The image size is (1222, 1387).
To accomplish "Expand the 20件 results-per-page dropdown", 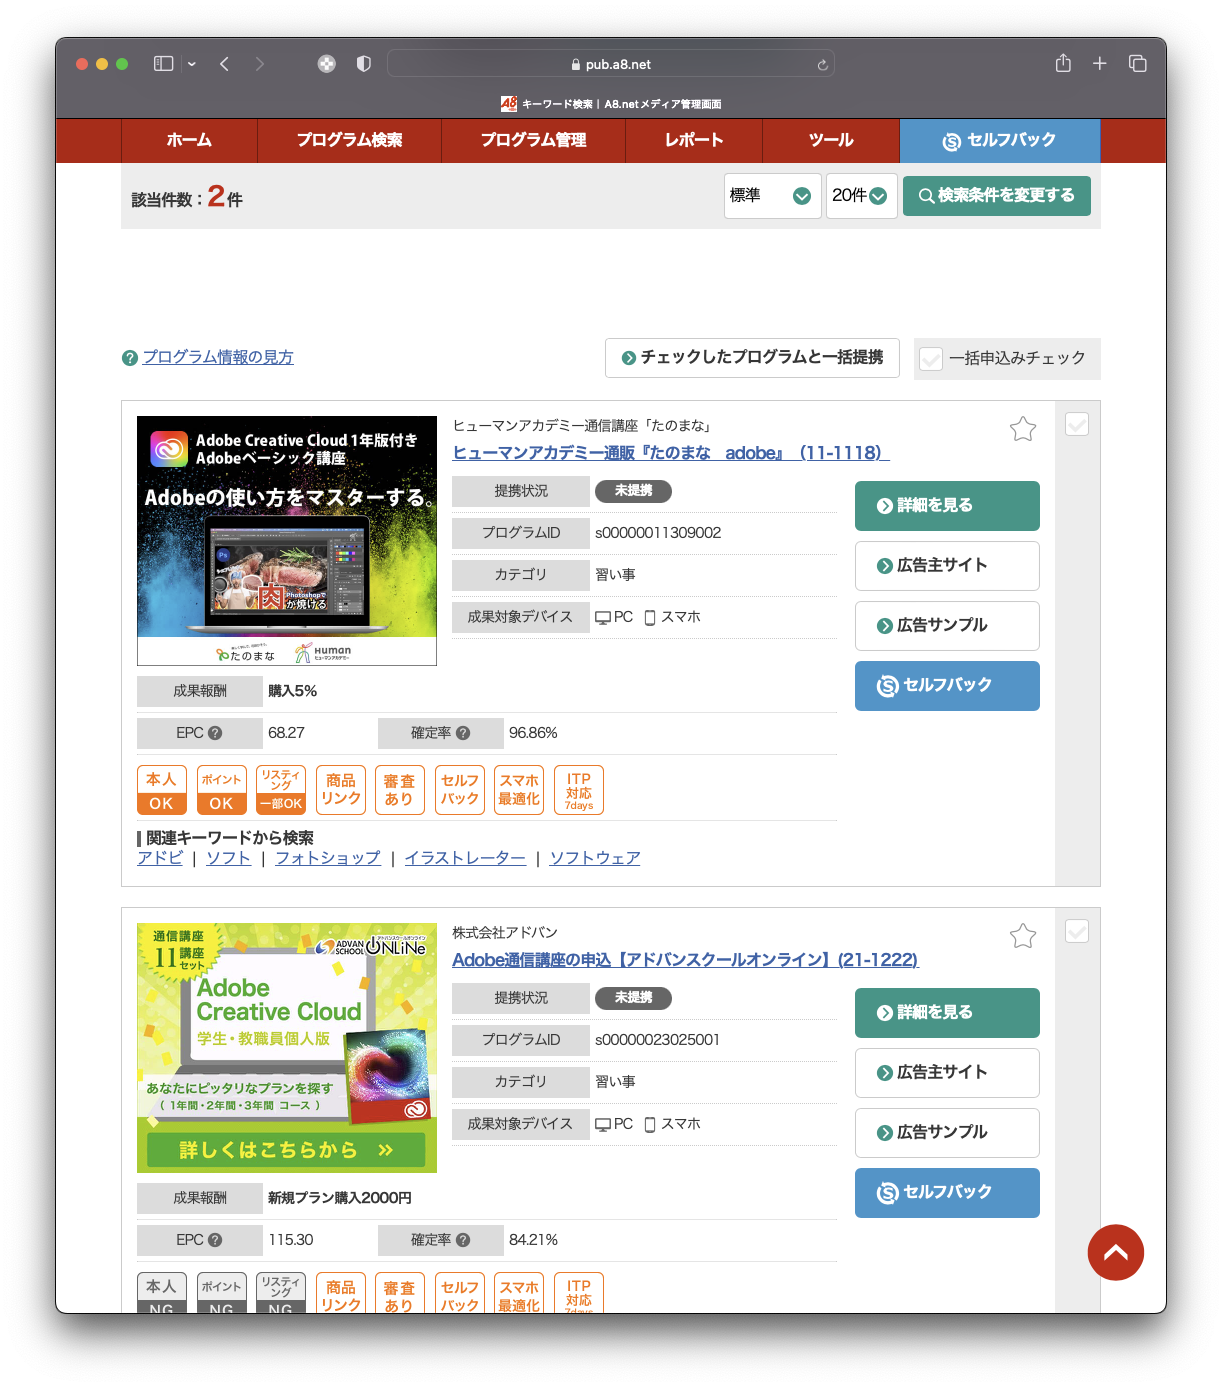I will coord(861,195).
